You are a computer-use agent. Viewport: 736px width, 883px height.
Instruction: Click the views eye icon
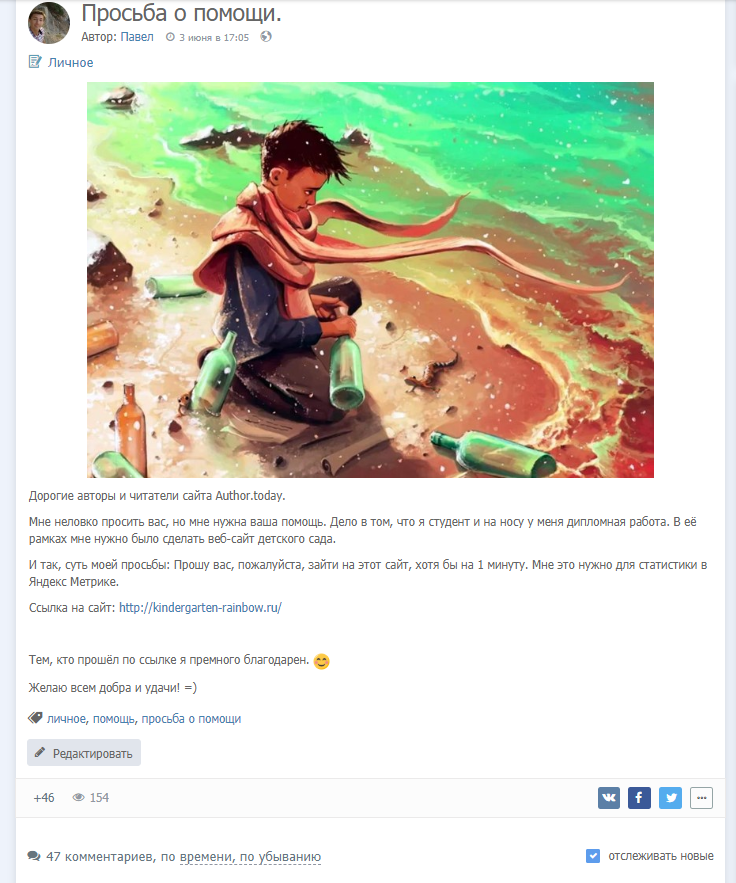click(x=78, y=797)
